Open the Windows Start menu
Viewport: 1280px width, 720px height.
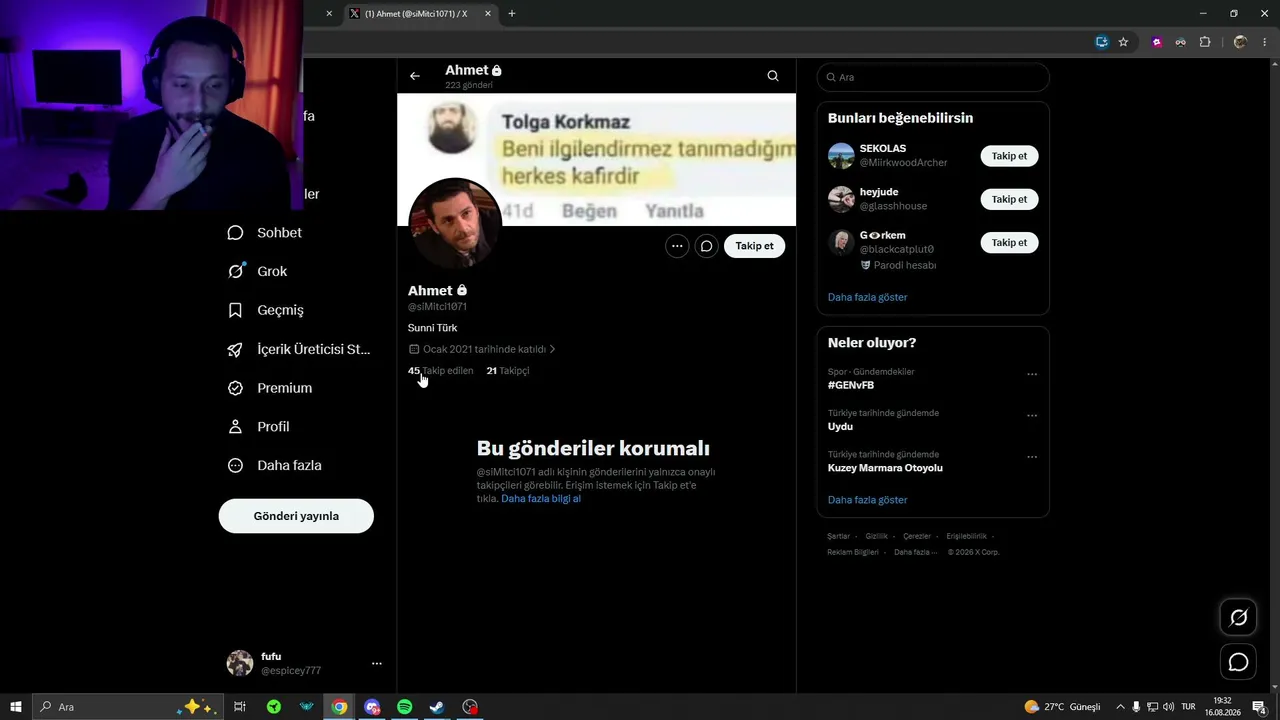point(16,707)
